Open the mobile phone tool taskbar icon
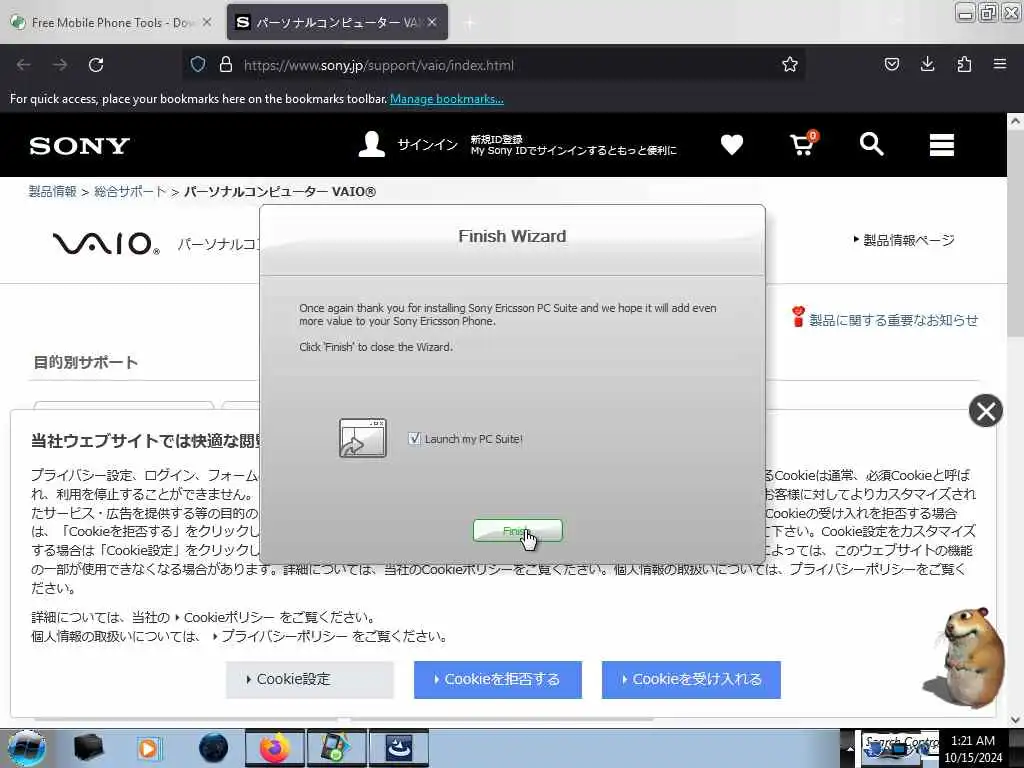 337,748
